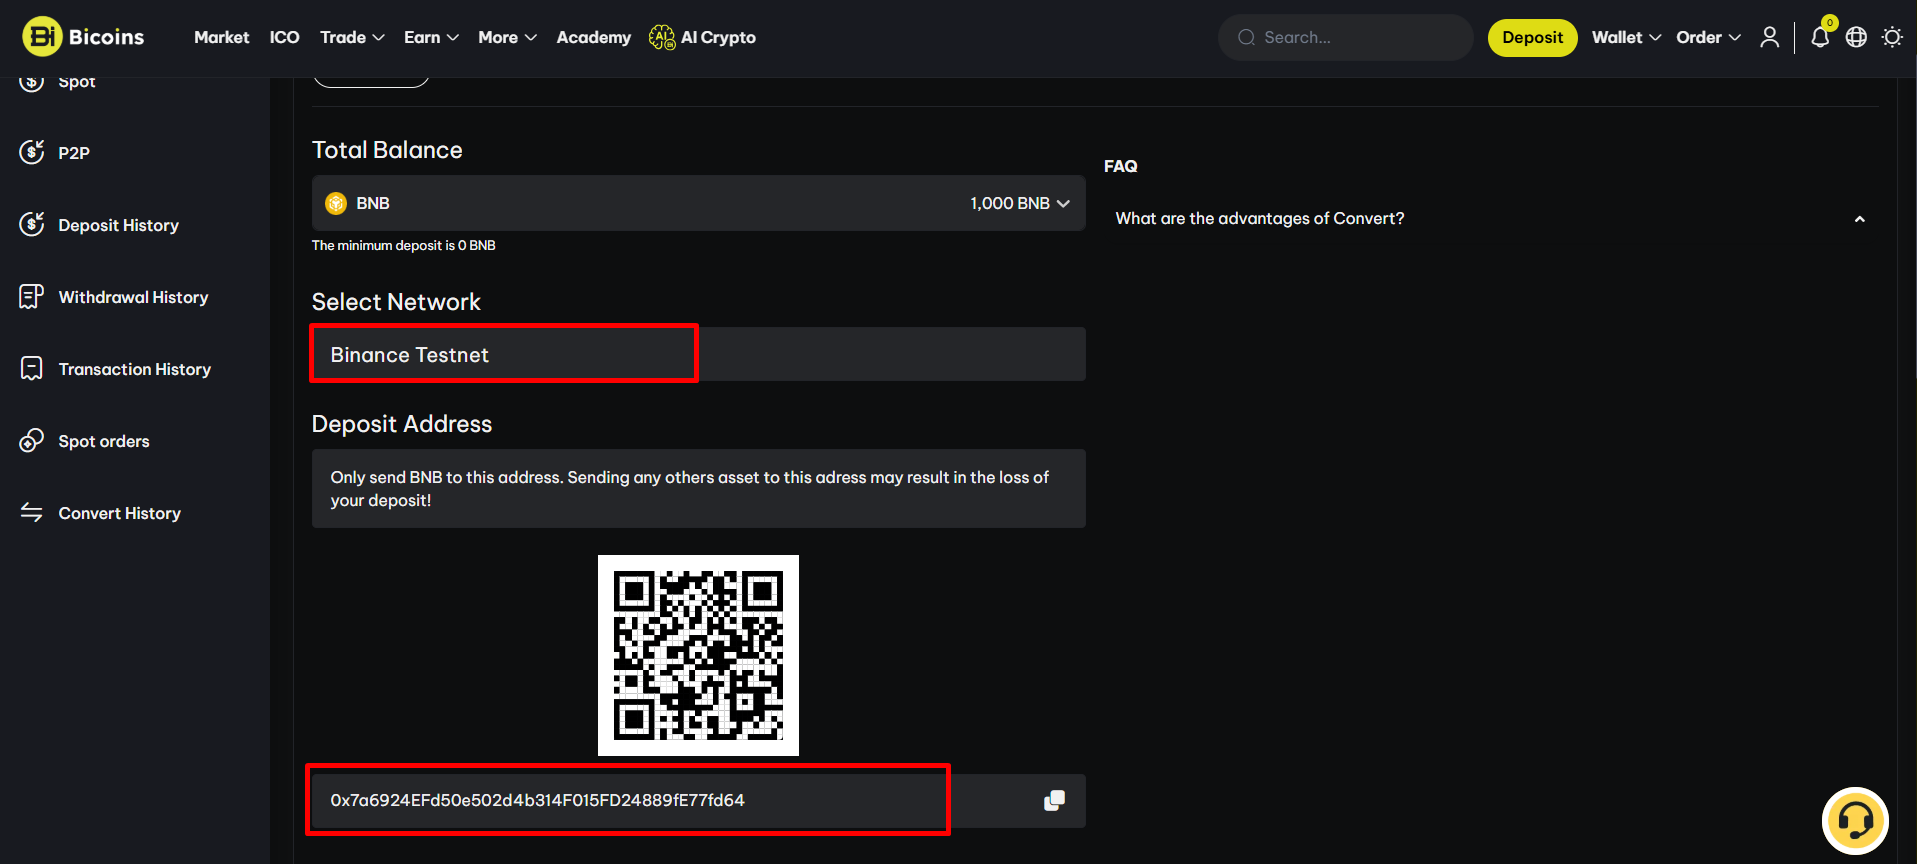
Task: Expand the Wallet dropdown
Action: 1626,37
